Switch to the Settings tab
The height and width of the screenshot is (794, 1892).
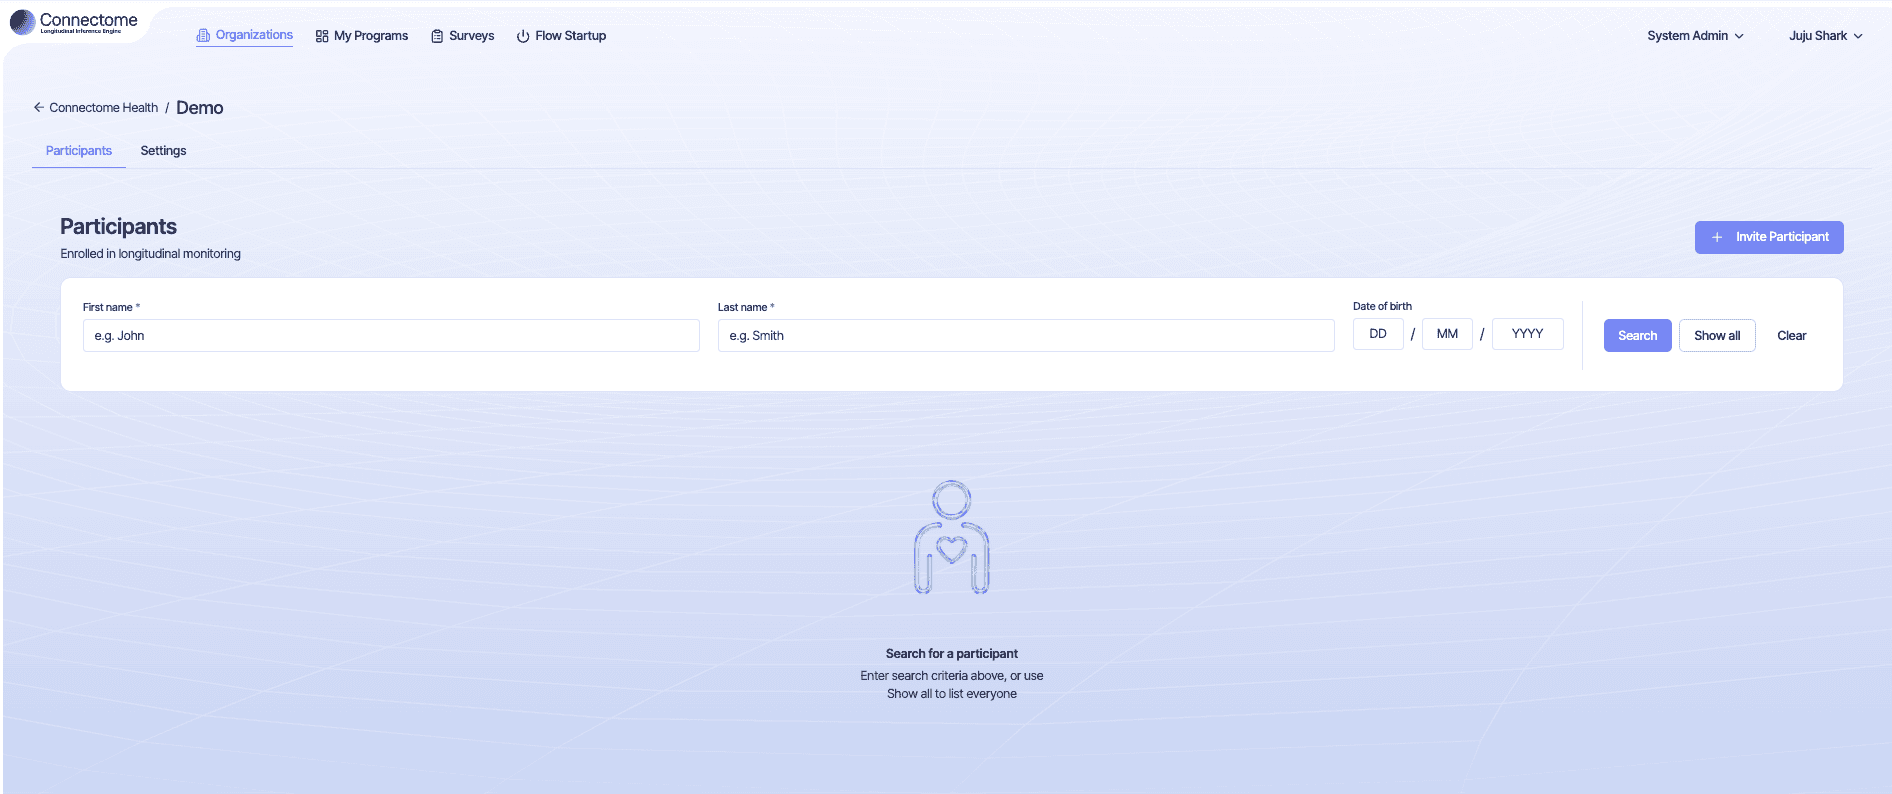tap(163, 151)
